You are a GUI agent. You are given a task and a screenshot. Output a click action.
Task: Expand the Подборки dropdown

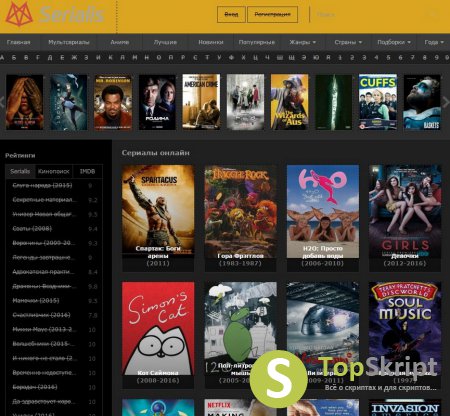pos(394,42)
